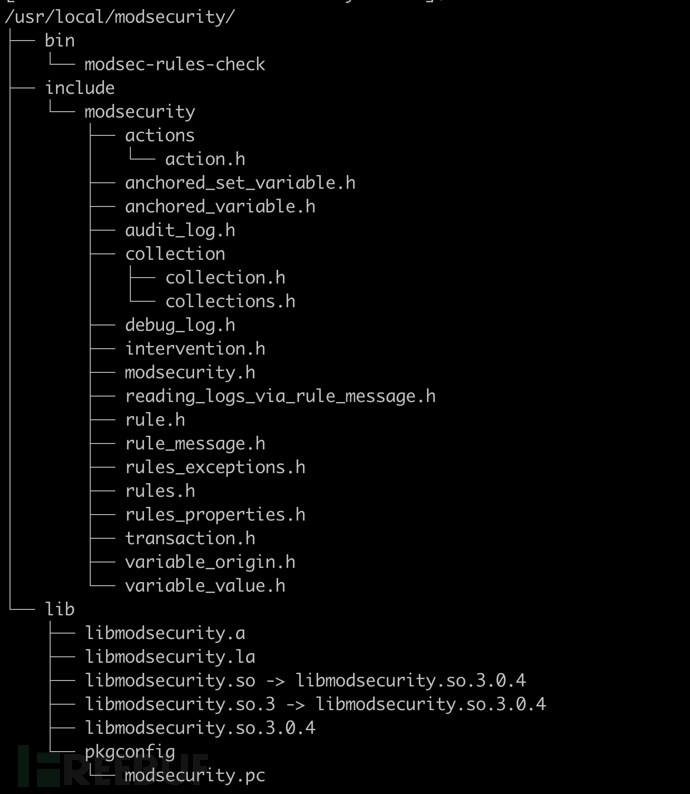Select rules_exceptions.h entry
This screenshot has width=690, height=794.
click(x=215, y=467)
